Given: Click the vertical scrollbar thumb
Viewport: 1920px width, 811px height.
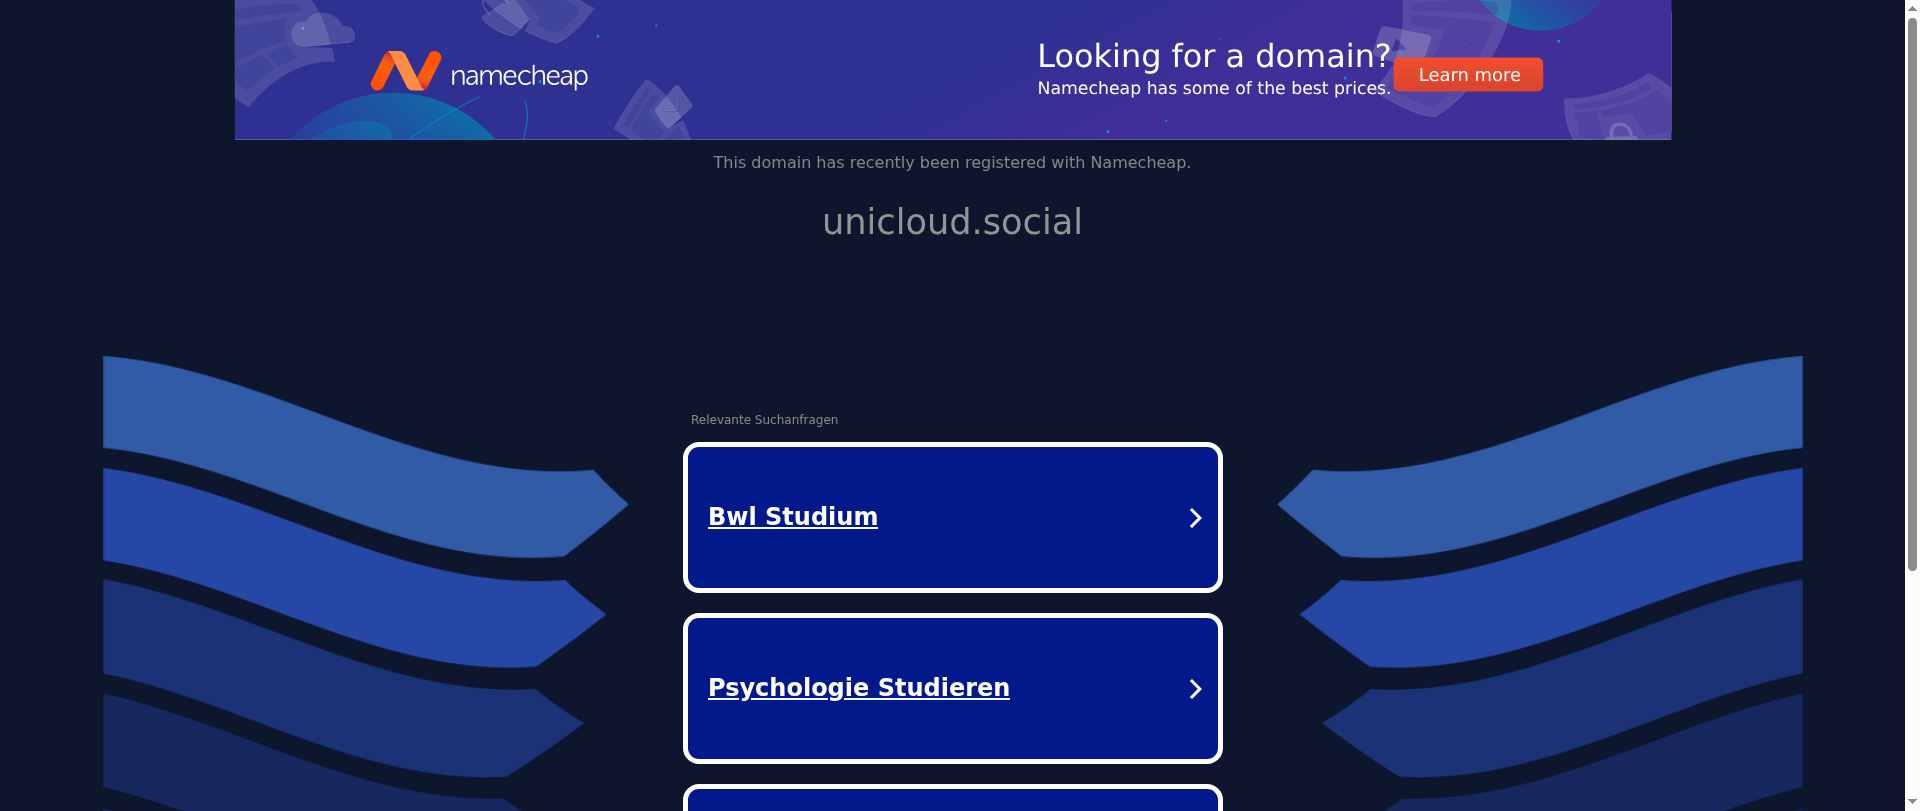Looking at the screenshot, I should point(1912,292).
